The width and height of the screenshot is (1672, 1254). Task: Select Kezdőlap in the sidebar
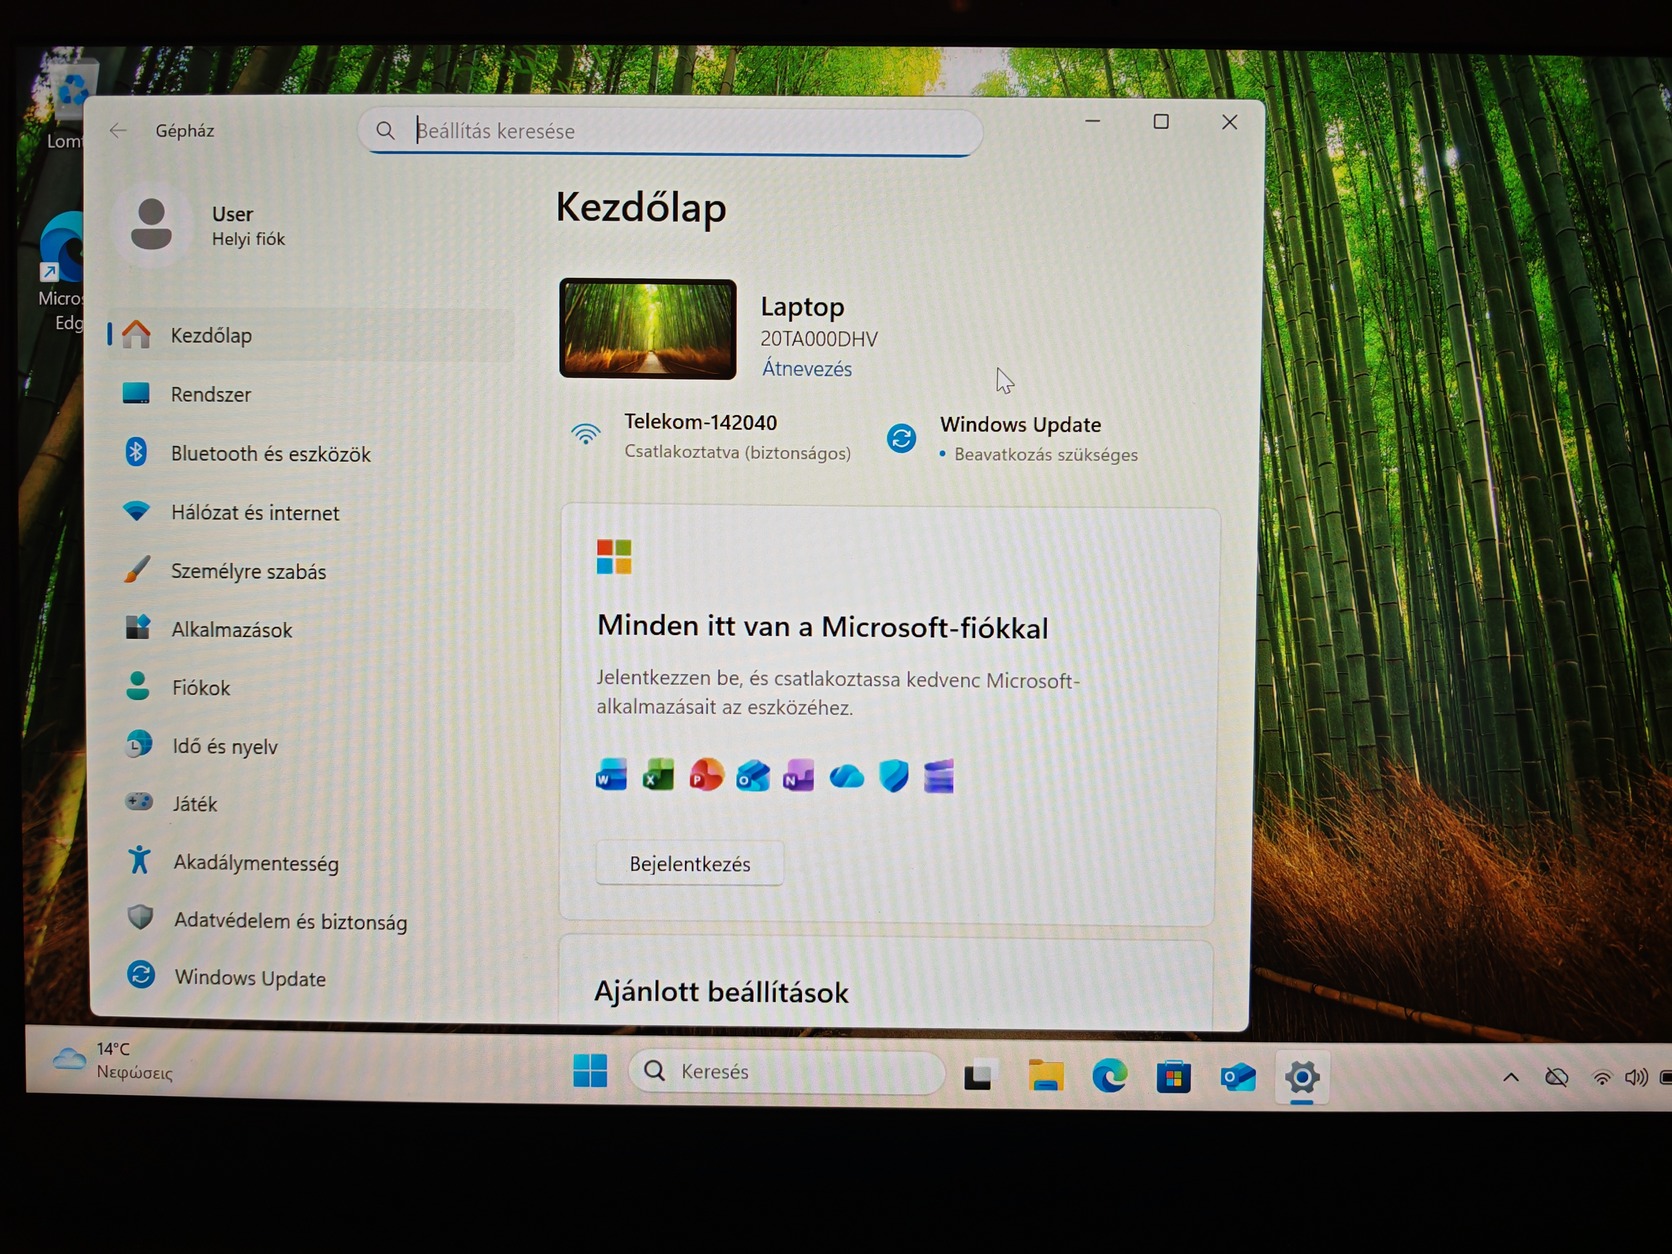tap(312, 335)
